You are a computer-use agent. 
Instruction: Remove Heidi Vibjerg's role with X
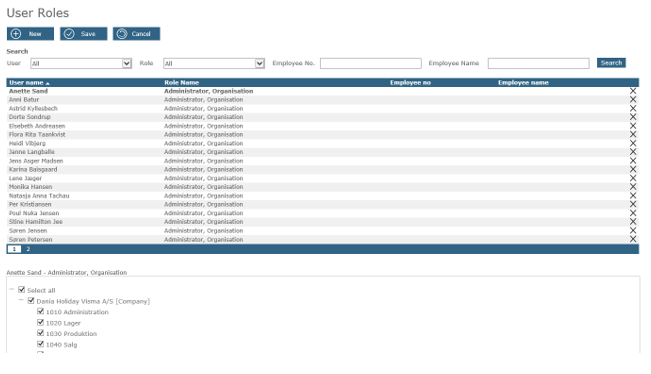tap(633, 143)
